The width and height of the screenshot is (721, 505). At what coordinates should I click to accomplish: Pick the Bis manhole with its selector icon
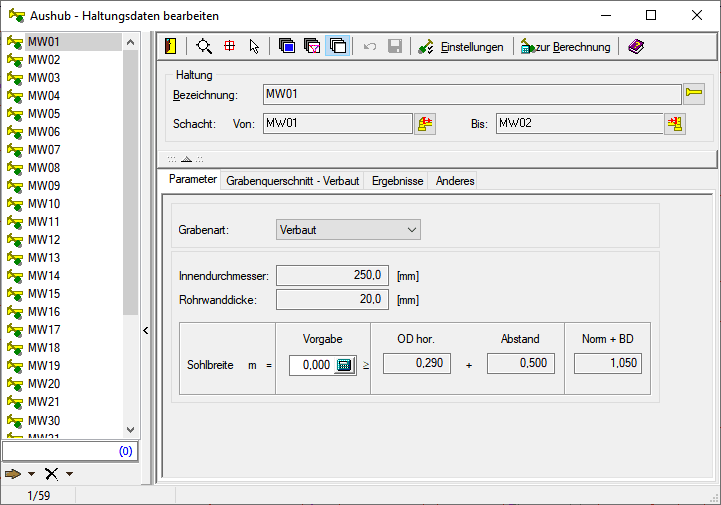pos(676,124)
